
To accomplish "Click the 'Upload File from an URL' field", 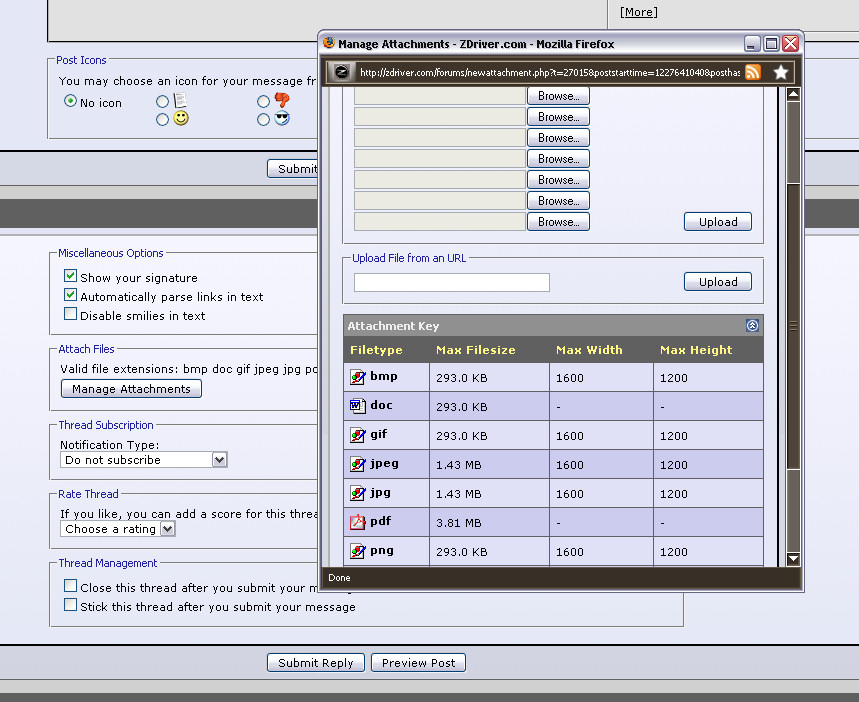I will point(452,283).
